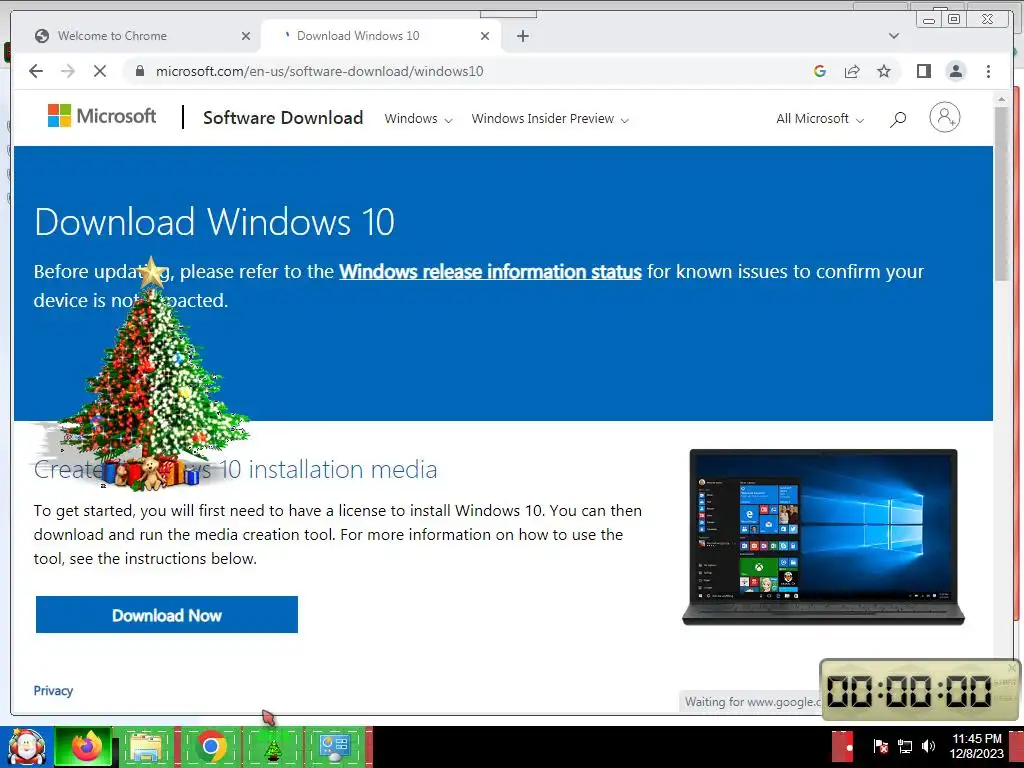Go back using the browser back arrow
Screen dimensions: 1024x768
pos(36,71)
